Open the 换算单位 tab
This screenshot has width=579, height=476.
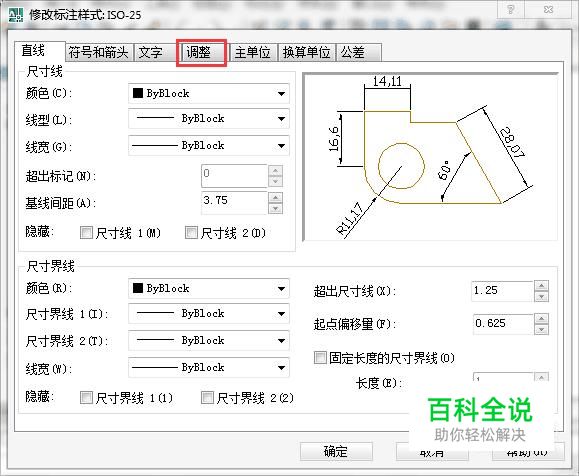coord(306,52)
